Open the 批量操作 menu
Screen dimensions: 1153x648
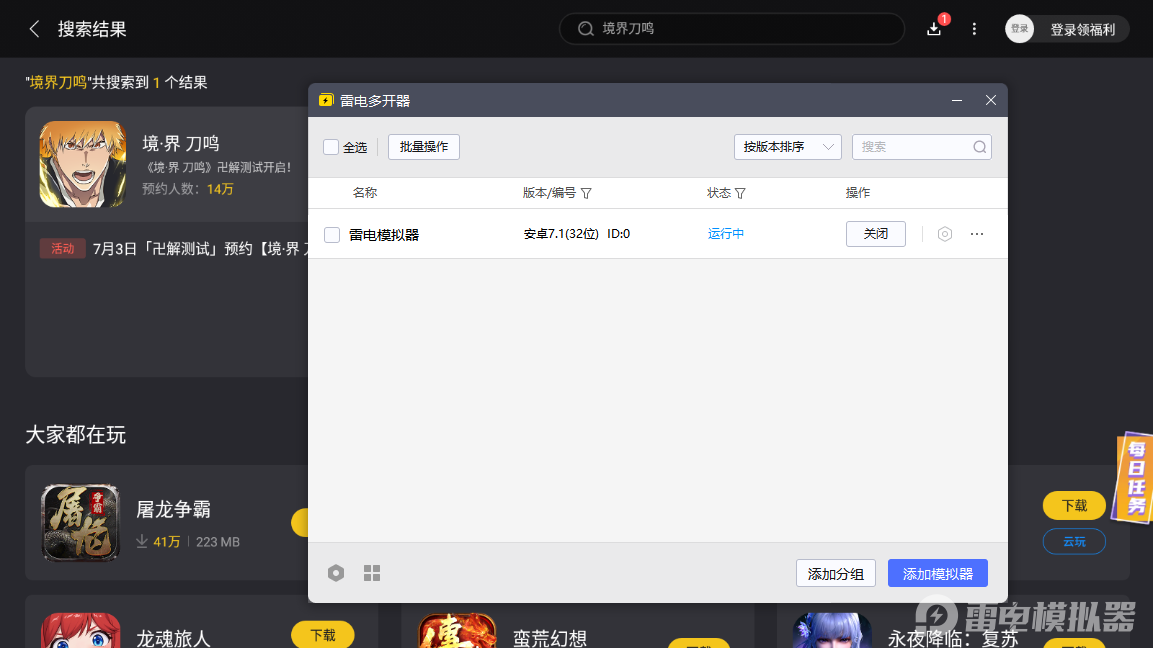point(423,146)
